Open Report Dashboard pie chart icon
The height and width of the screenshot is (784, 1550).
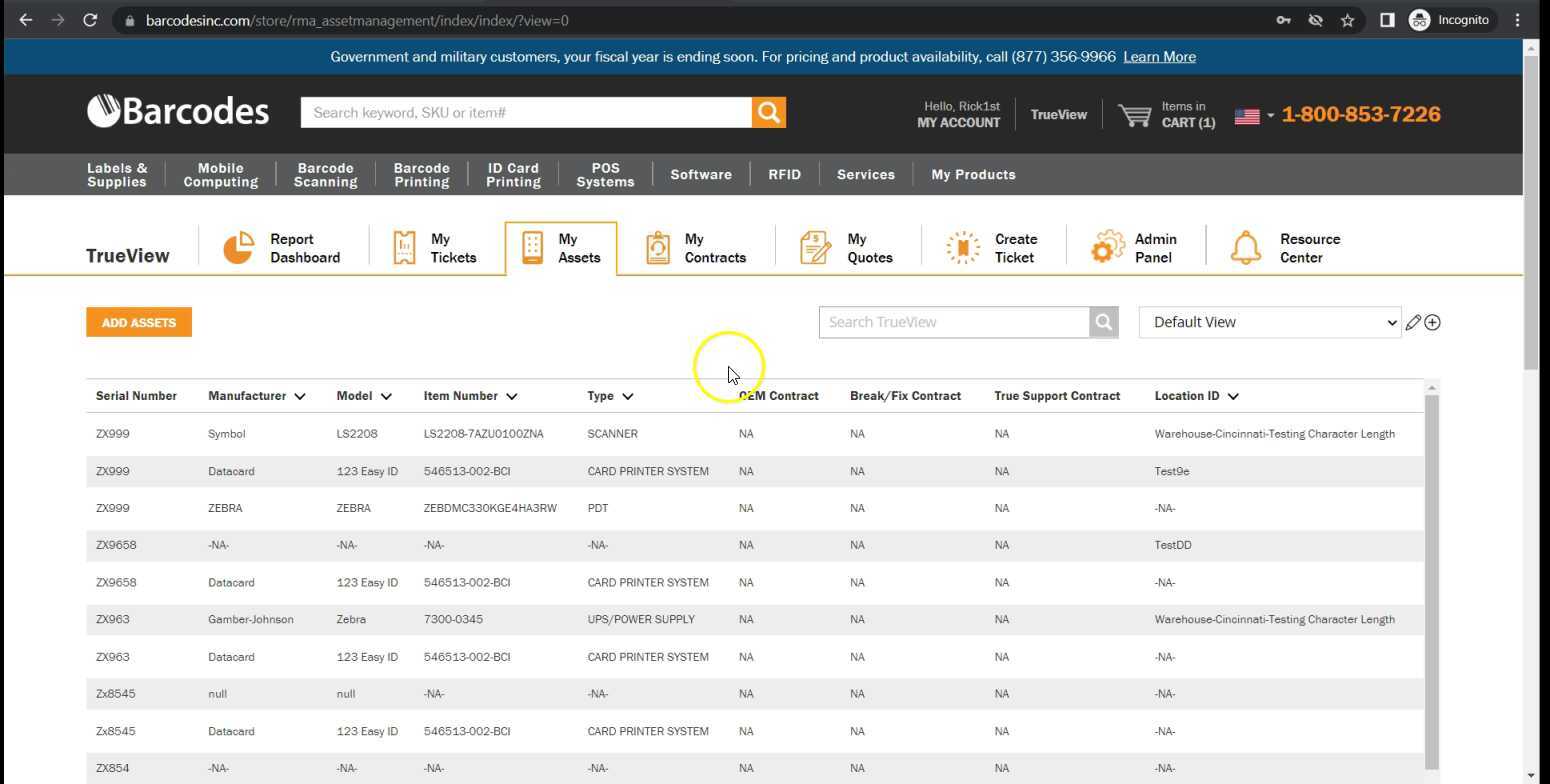coord(238,248)
